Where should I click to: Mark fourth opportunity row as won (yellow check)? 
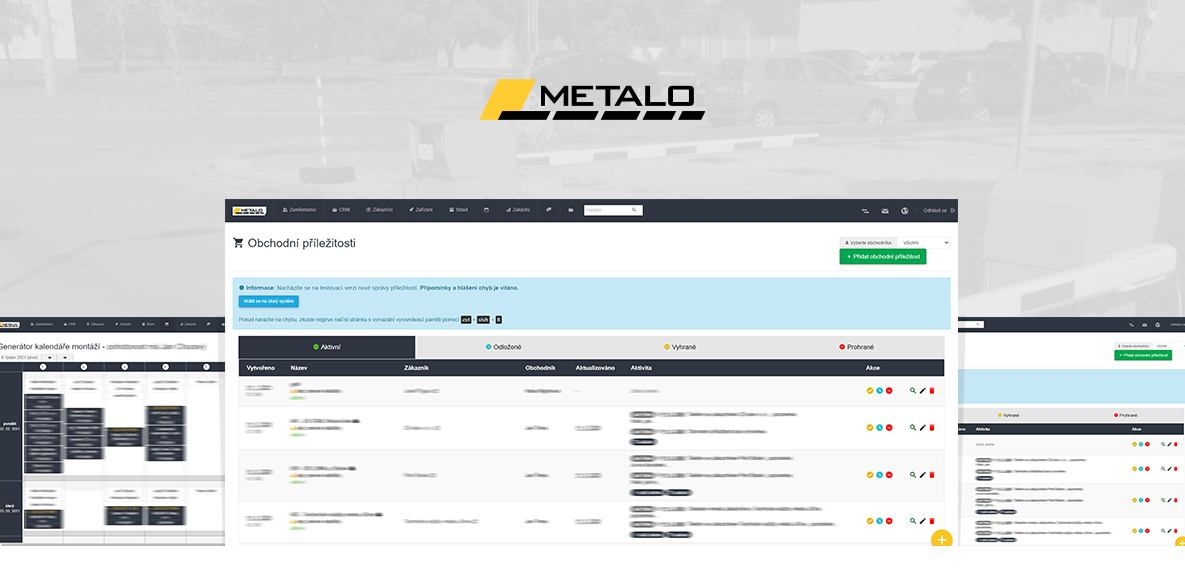point(870,521)
